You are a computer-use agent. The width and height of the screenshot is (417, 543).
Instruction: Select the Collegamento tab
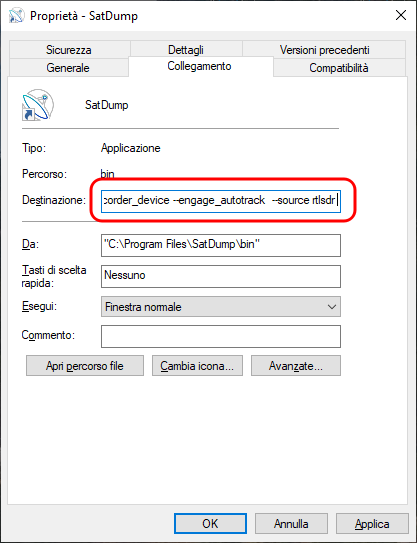pos(199,66)
